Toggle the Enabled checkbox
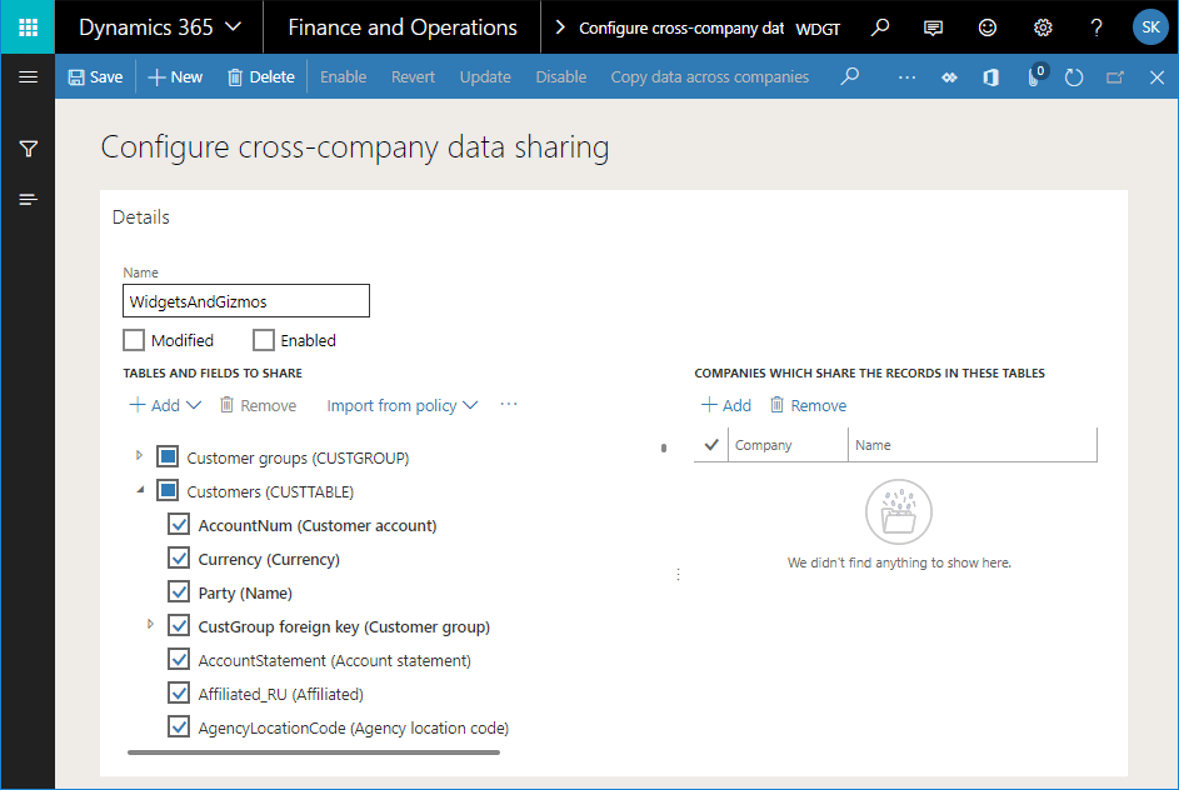 click(x=263, y=340)
